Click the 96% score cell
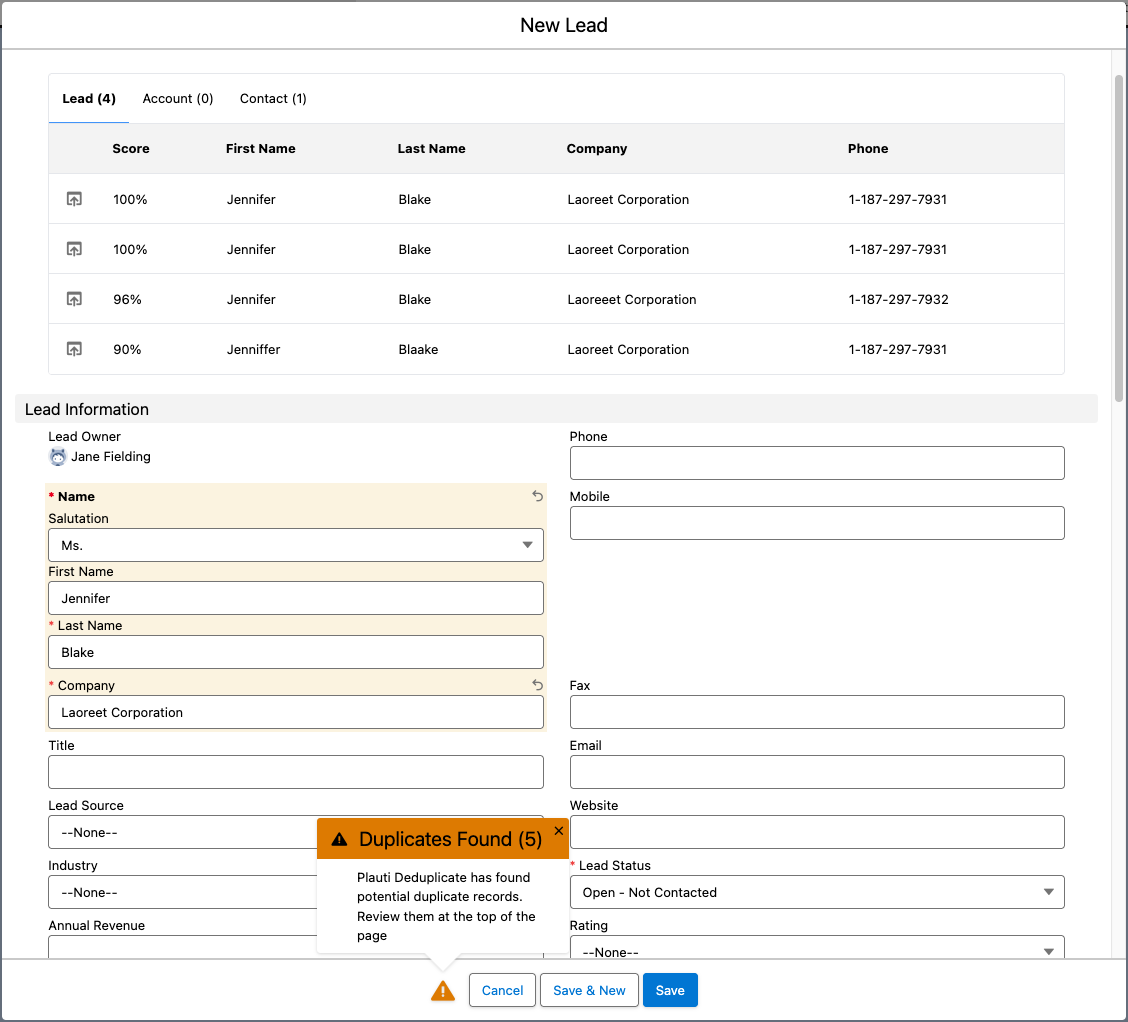Viewport: 1128px width, 1022px height. click(x=127, y=299)
